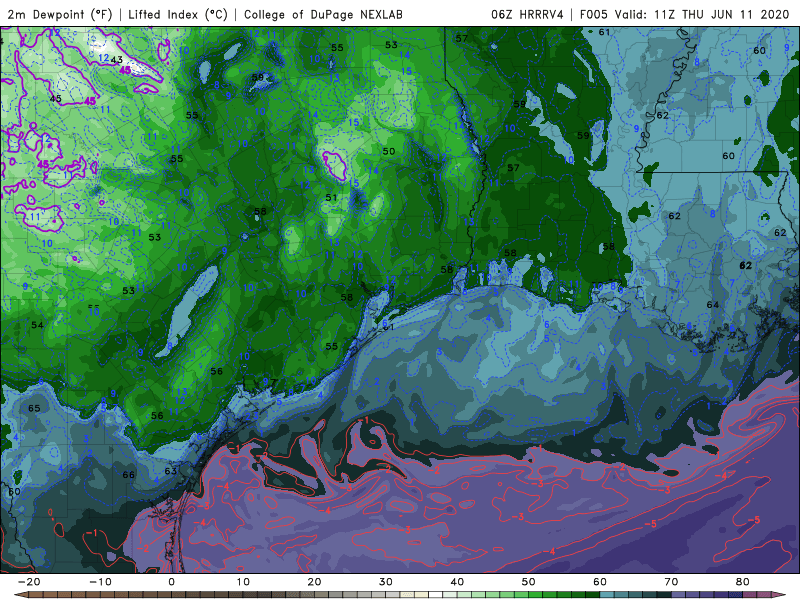
Task: Click the "54" dewpoint value on map
Action: 37,325
